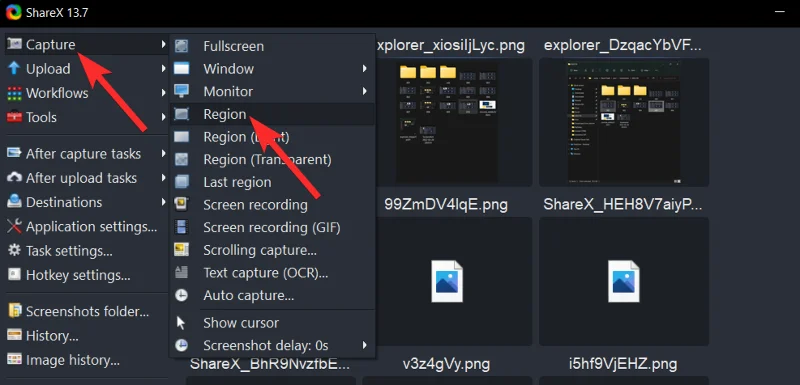Click the After upload tasks cloud icon

pos(14,178)
